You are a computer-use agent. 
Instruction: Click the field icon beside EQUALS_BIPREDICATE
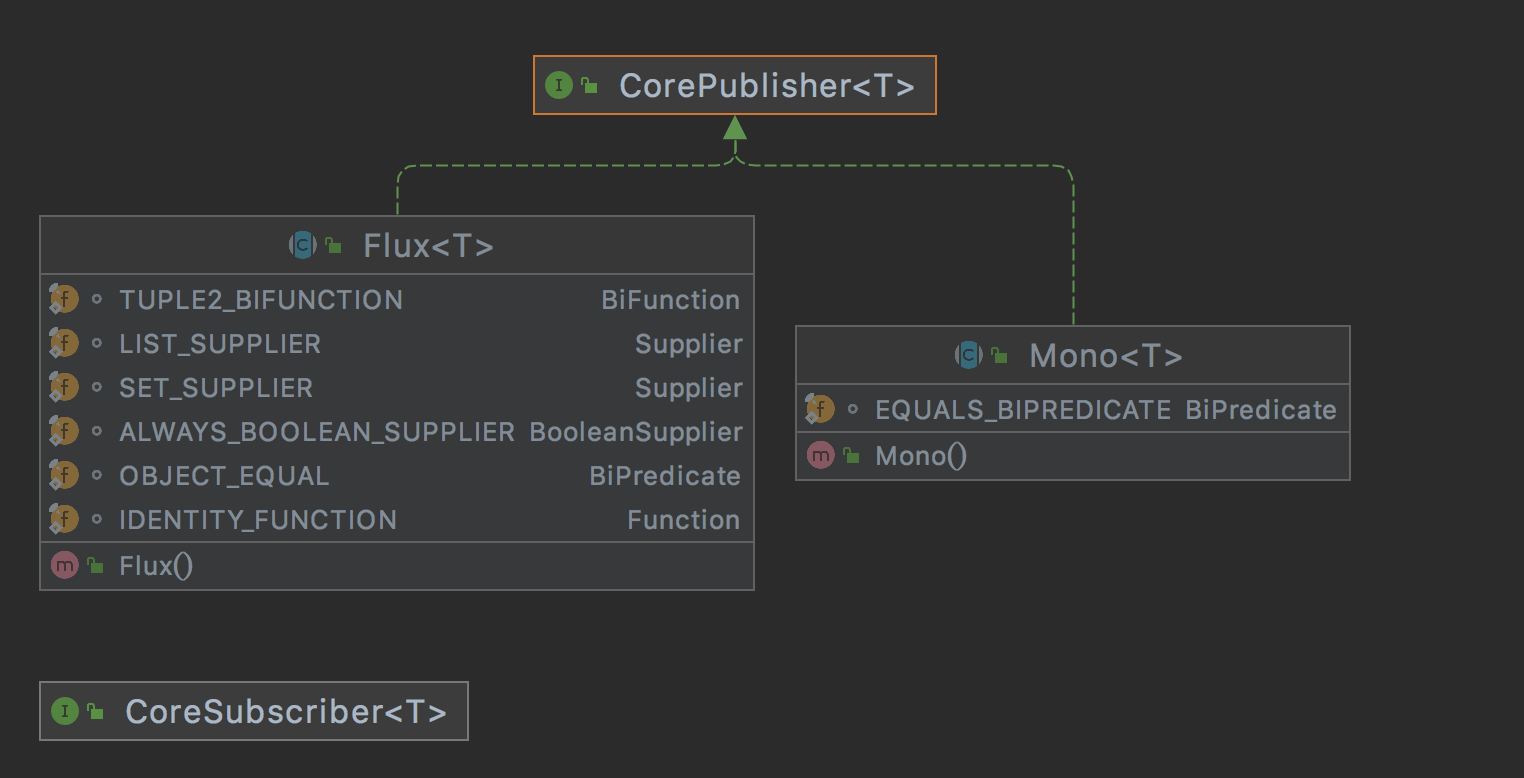pyautogui.click(x=819, y=408)
